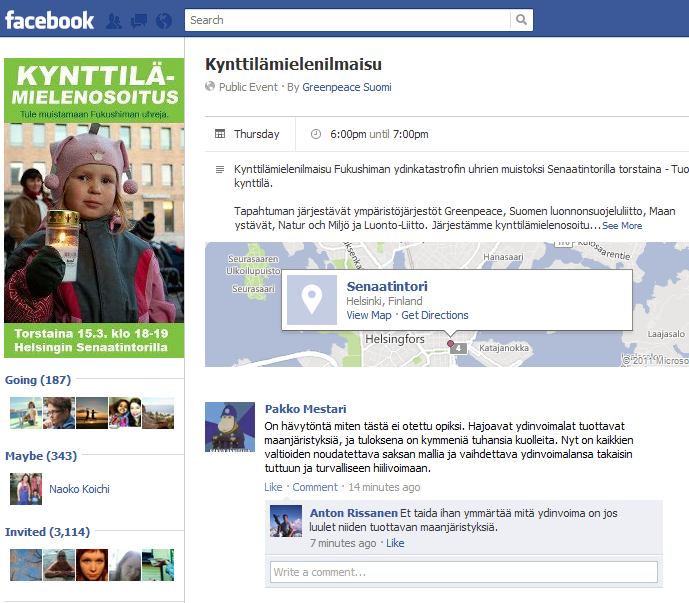689x603 pixels.
Task: Like Pakko Mestari's post
Action: (273, 487)
